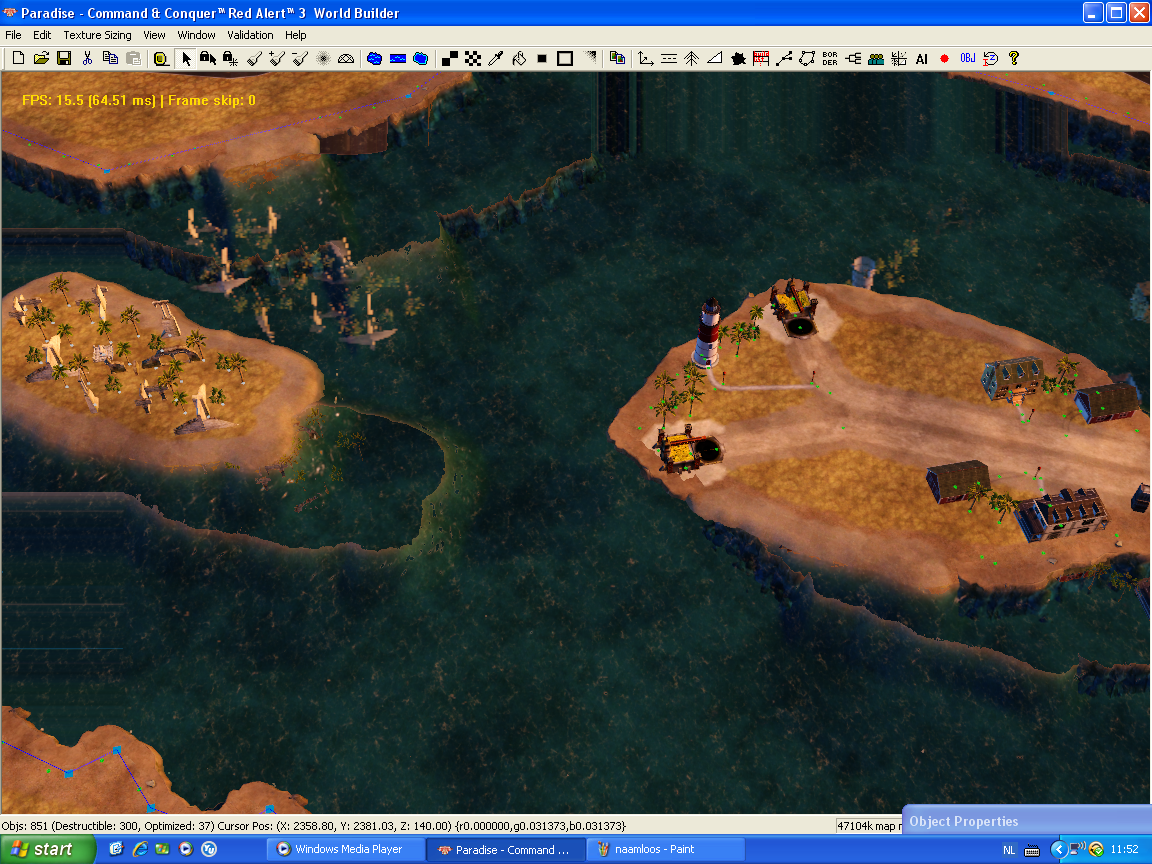
Task: Open the Help menu
Action: [x=295, y=35]
